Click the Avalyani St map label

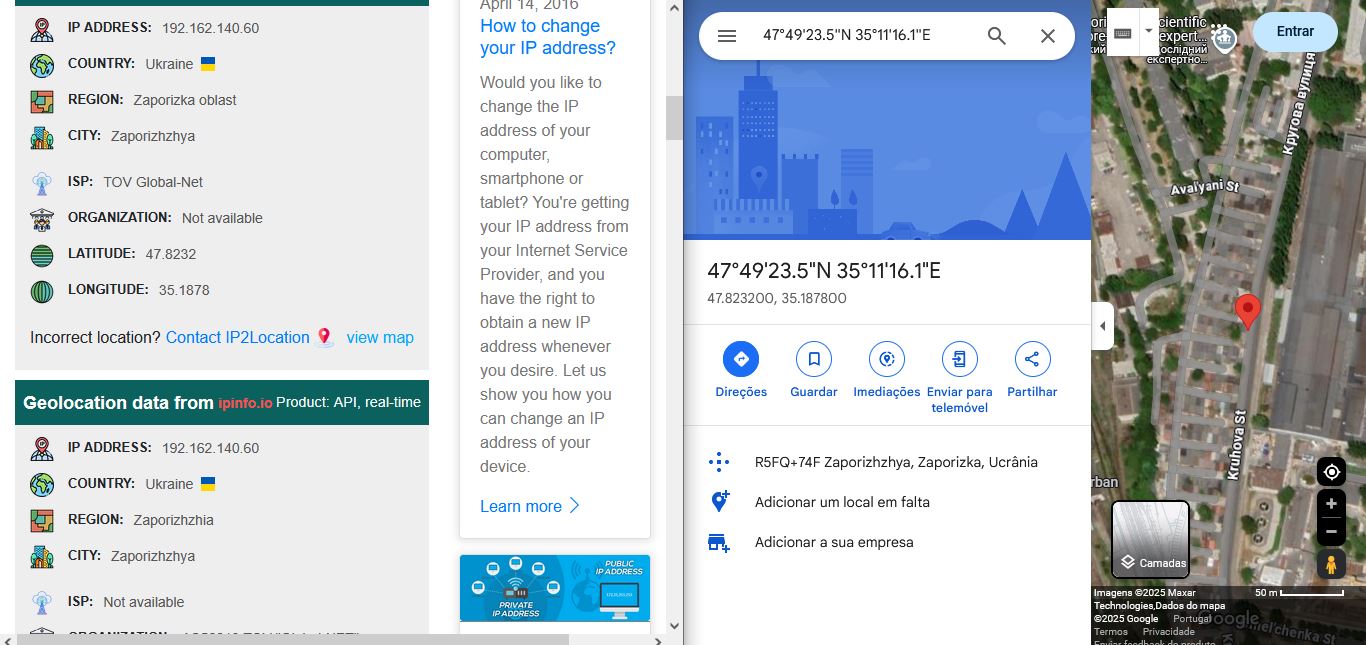[1205, 187]
